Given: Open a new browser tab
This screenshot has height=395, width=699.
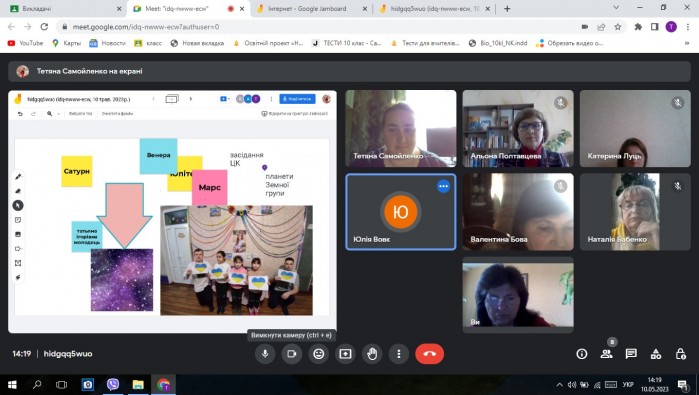Looking at the screenshot, I should (507, 8).
